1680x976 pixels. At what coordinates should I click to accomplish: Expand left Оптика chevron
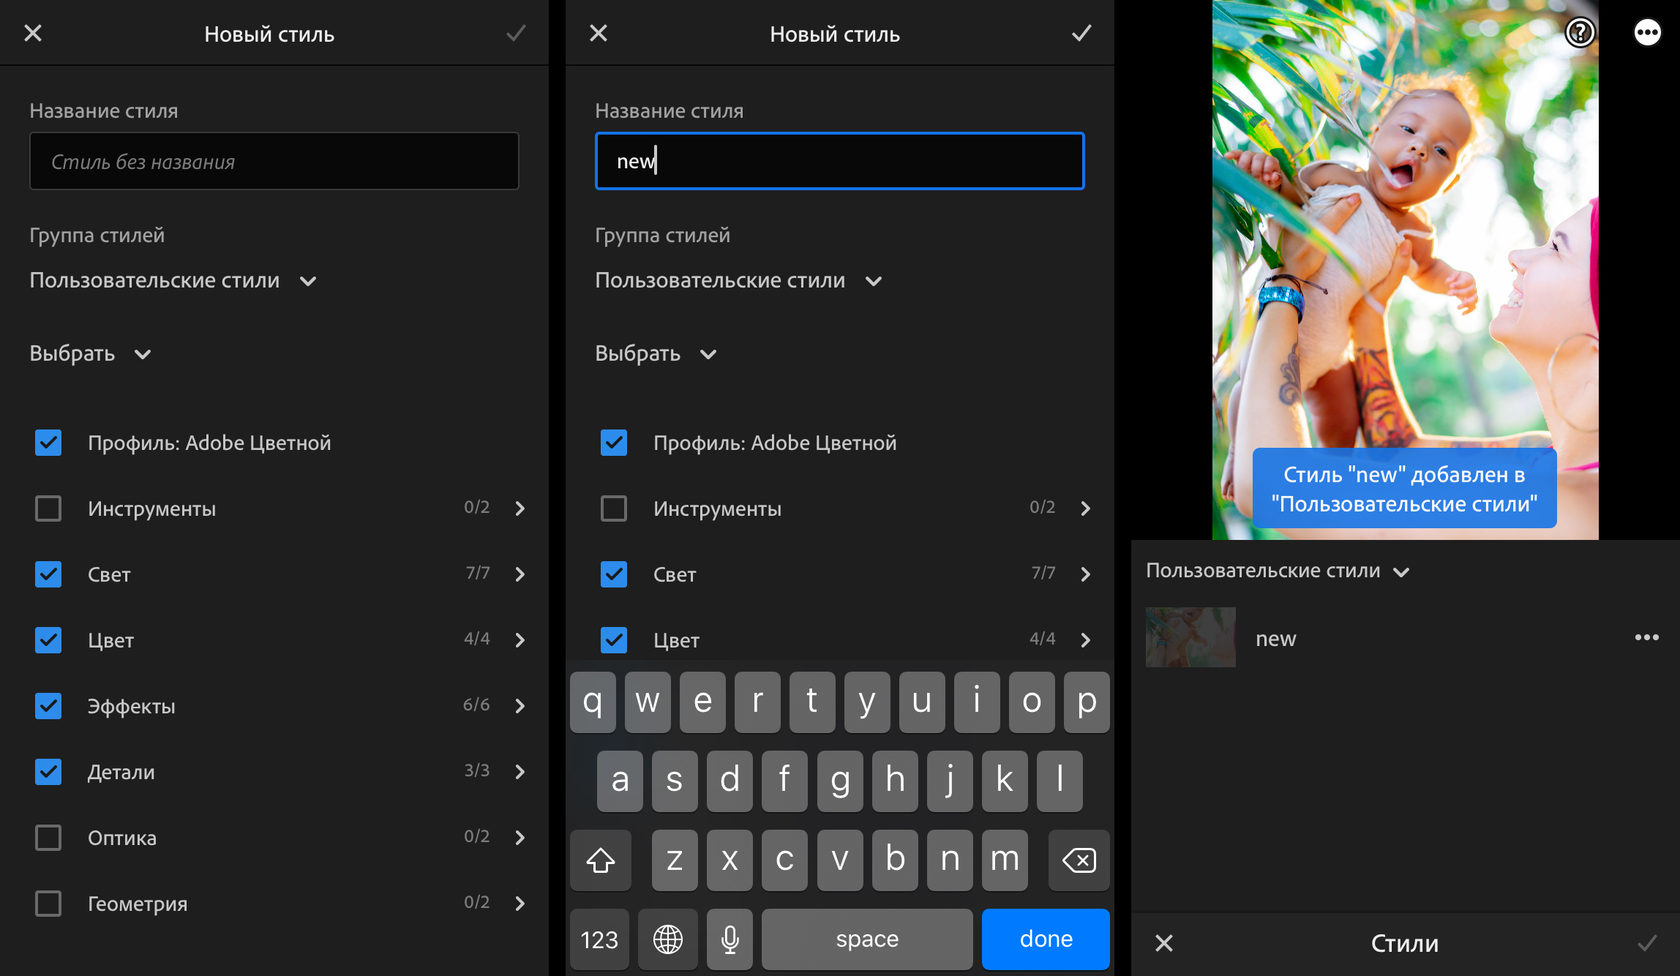tap(520, 837)
